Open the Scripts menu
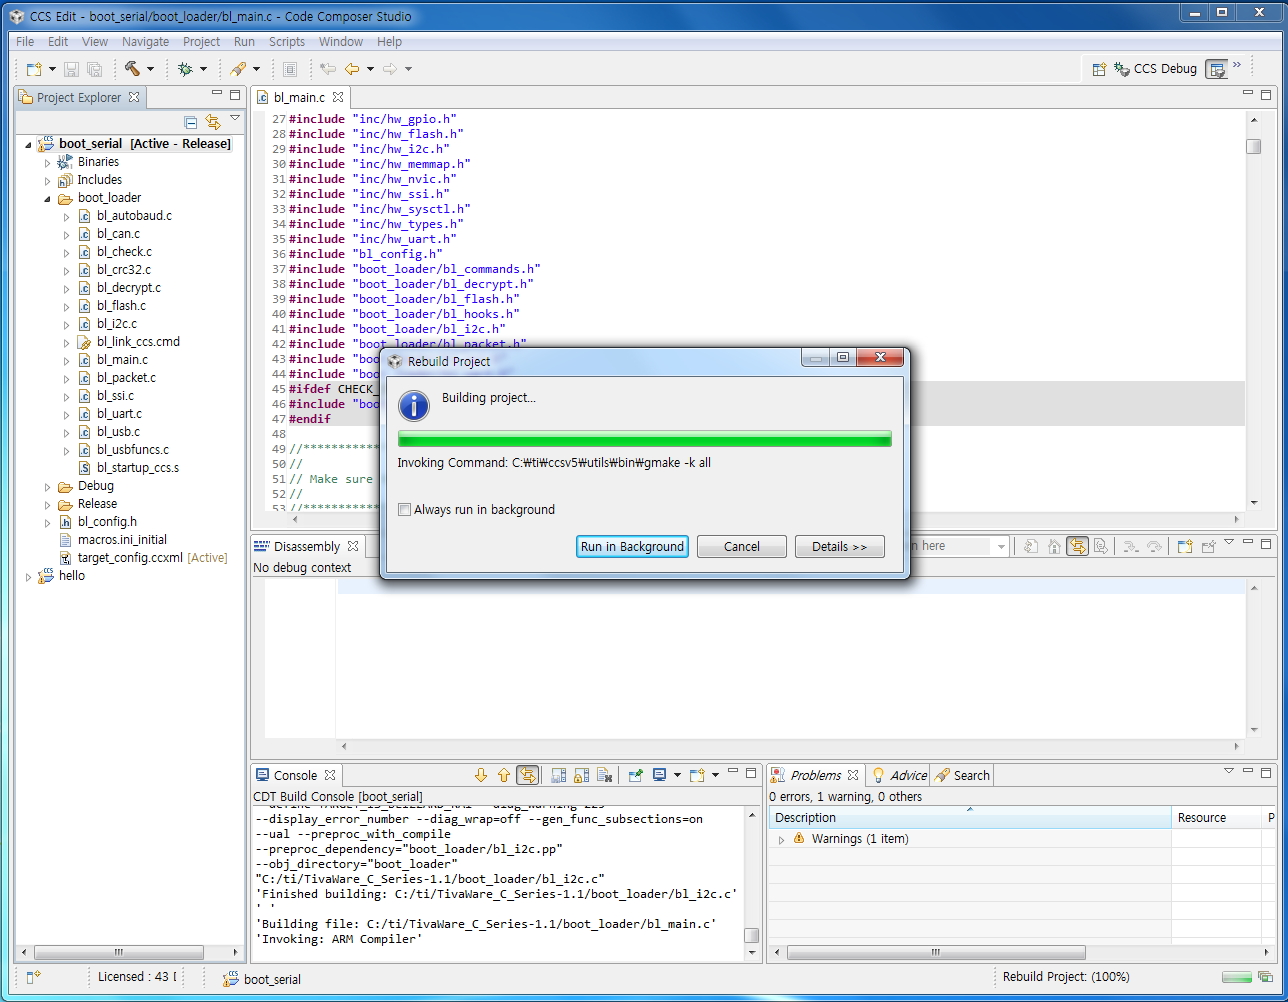This screenshot has height=1002, width=1288. pyautogui.click(x=287, y=41)
